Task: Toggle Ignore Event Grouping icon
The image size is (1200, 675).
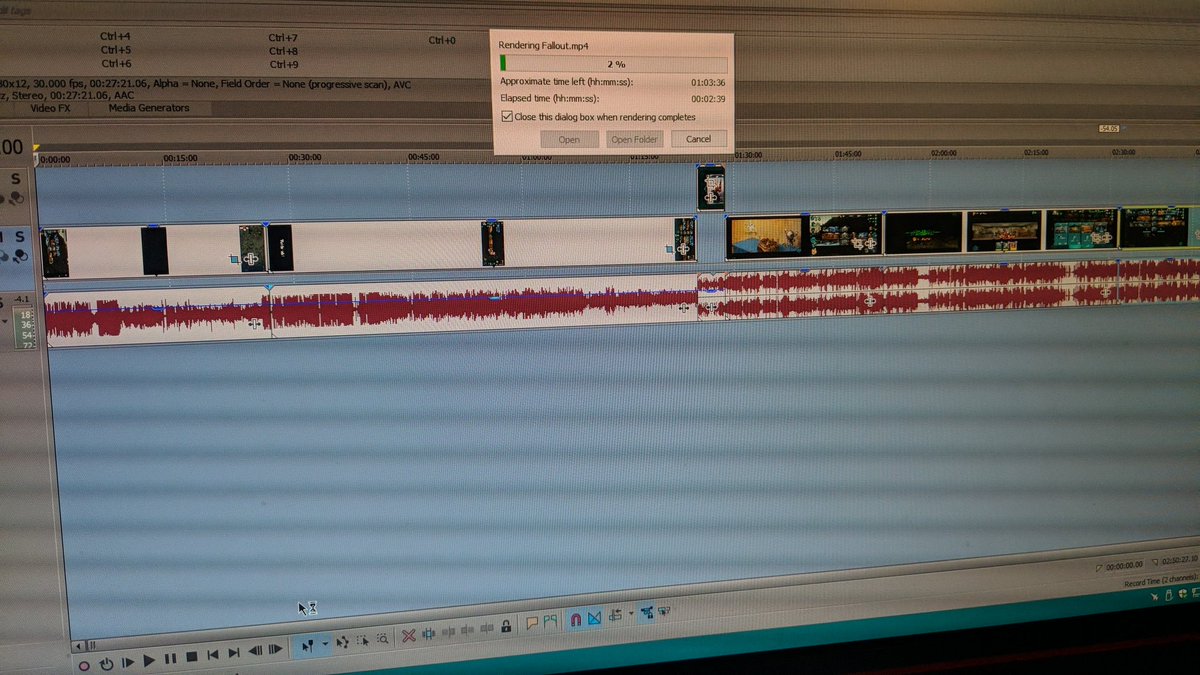Action: (x=664, y=610)
